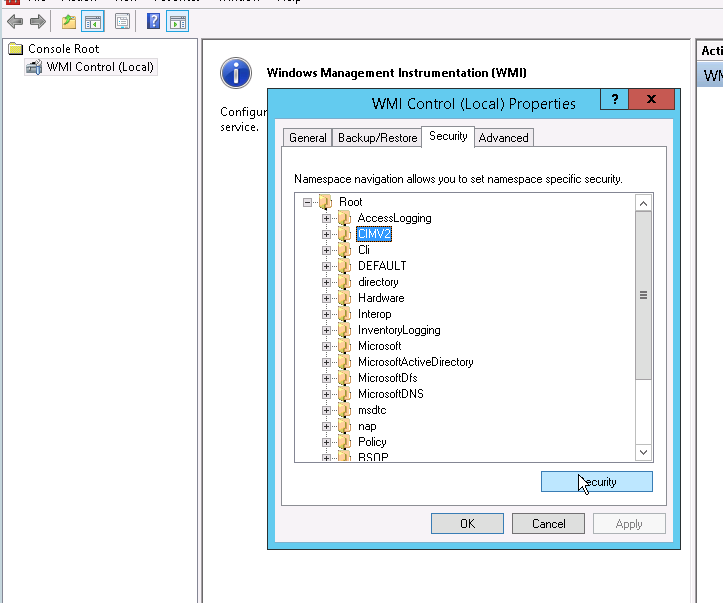This screenshot has width=723, height=603.
Task: Click OK in WMI Properties dialog
Action: tap(467, 524)
